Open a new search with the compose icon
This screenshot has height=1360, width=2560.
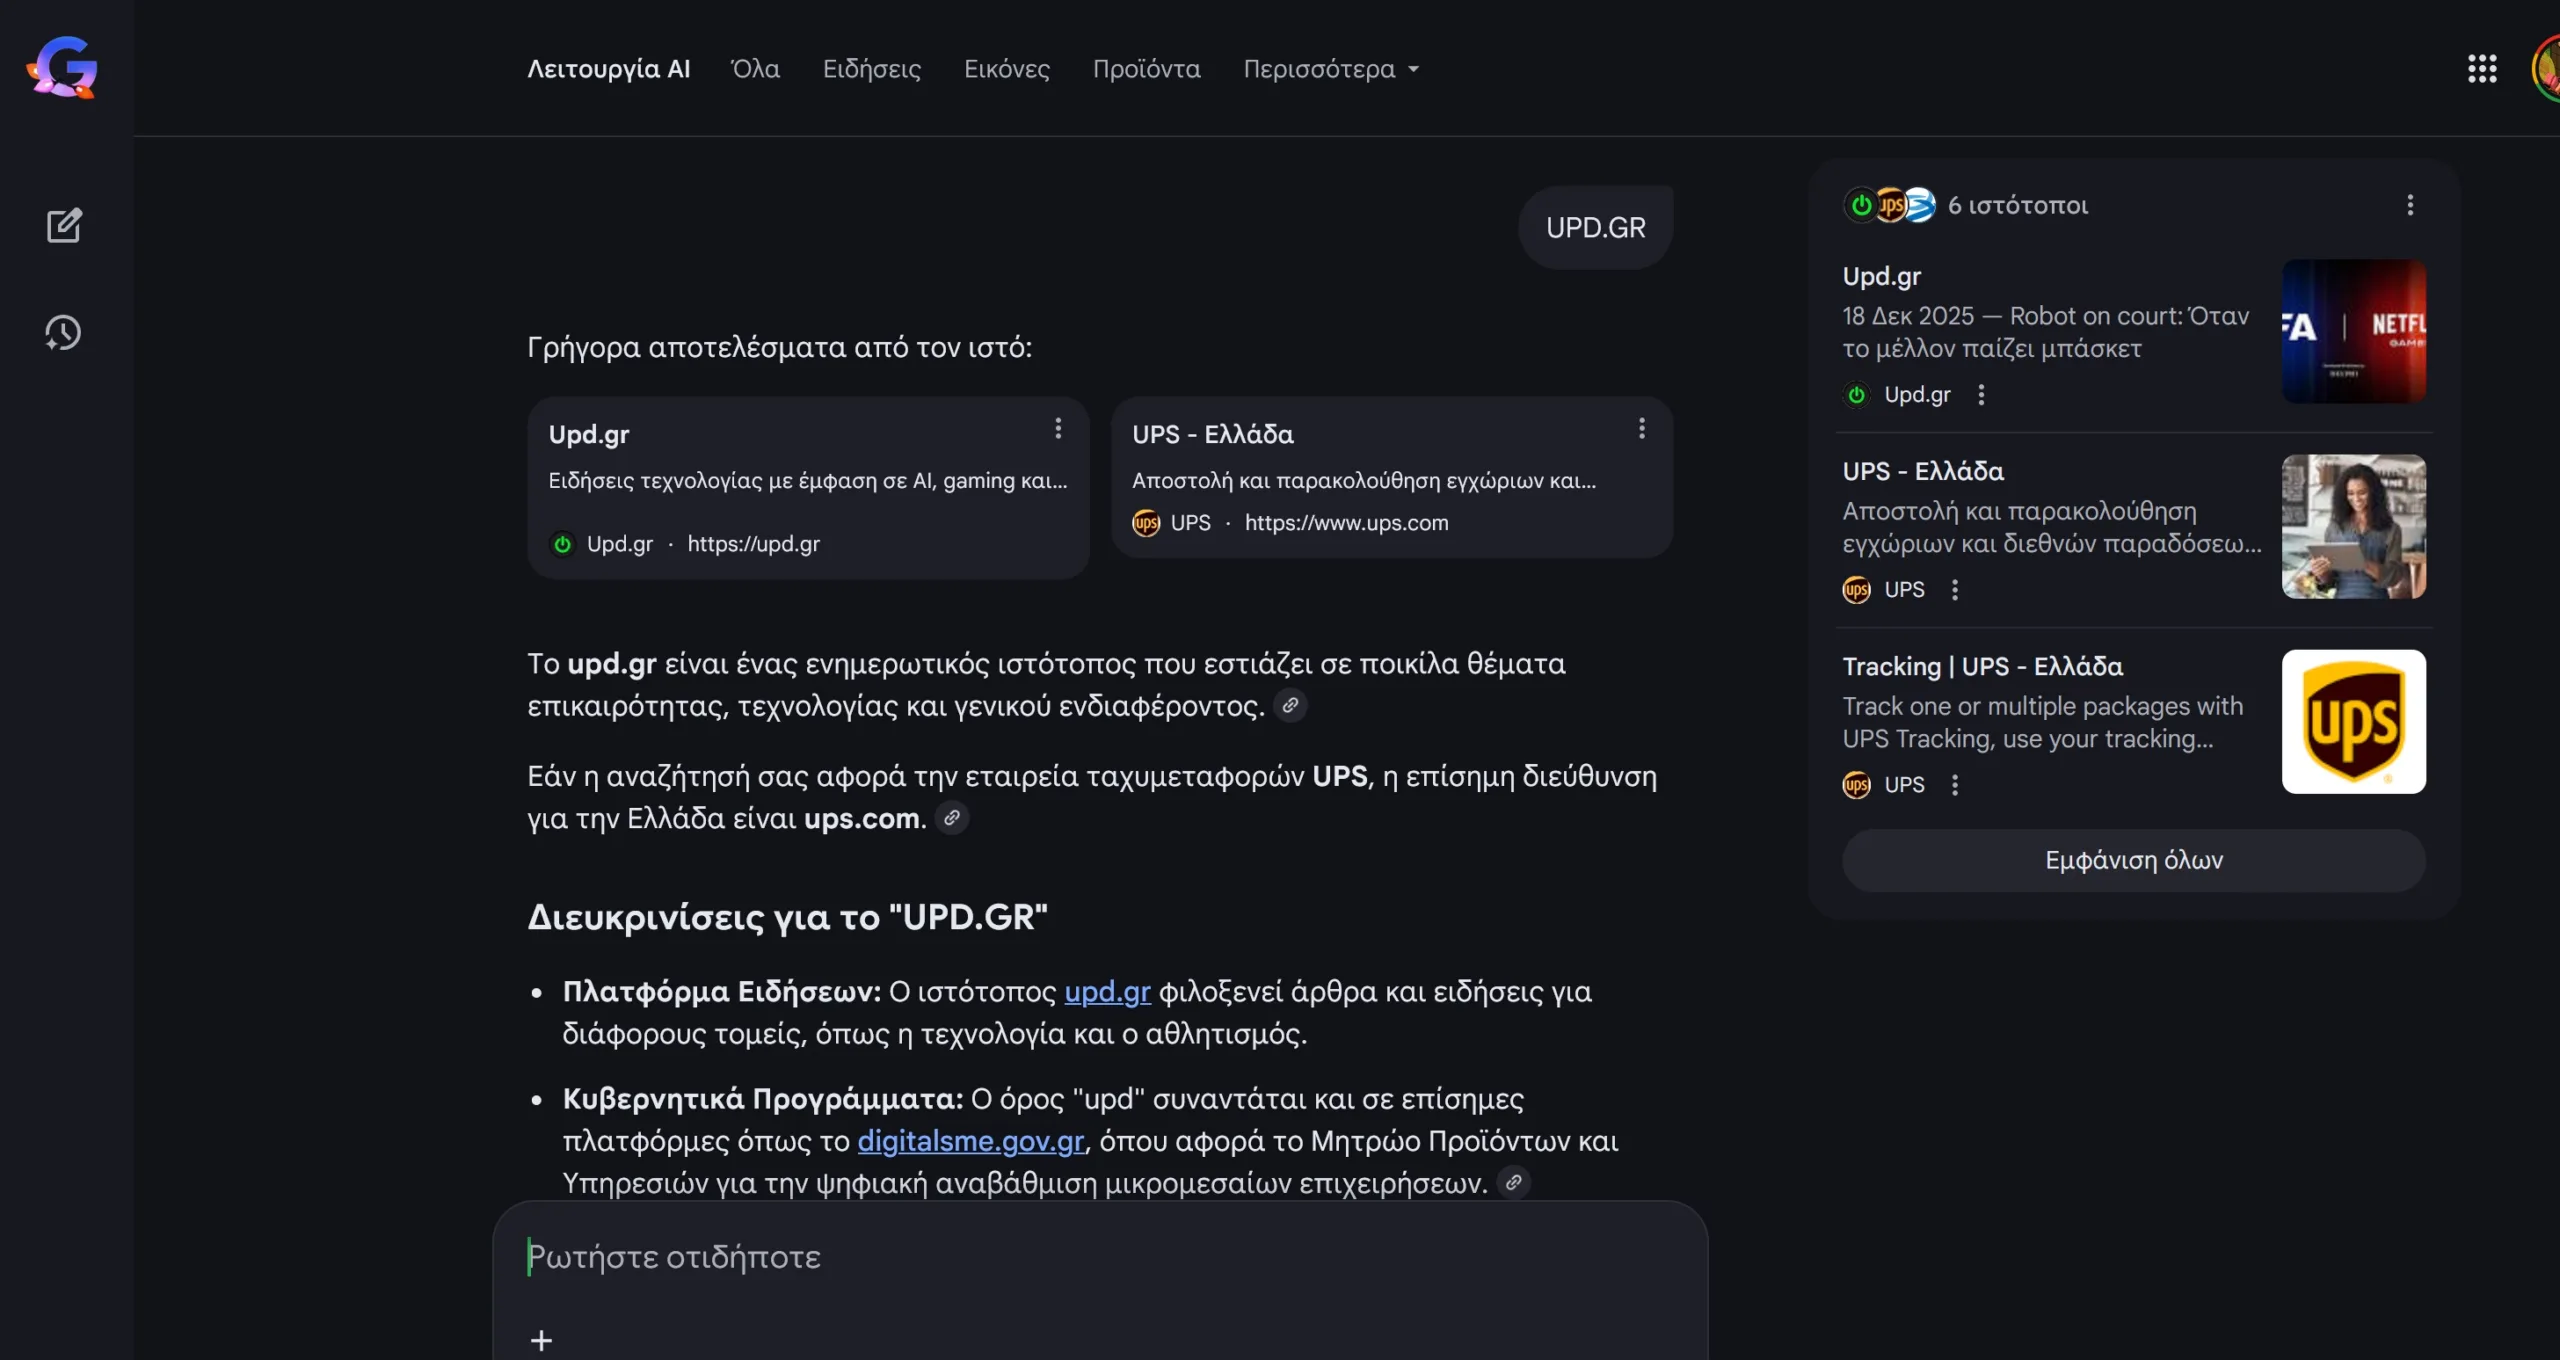pyautogui.click(x=63, y=226)
